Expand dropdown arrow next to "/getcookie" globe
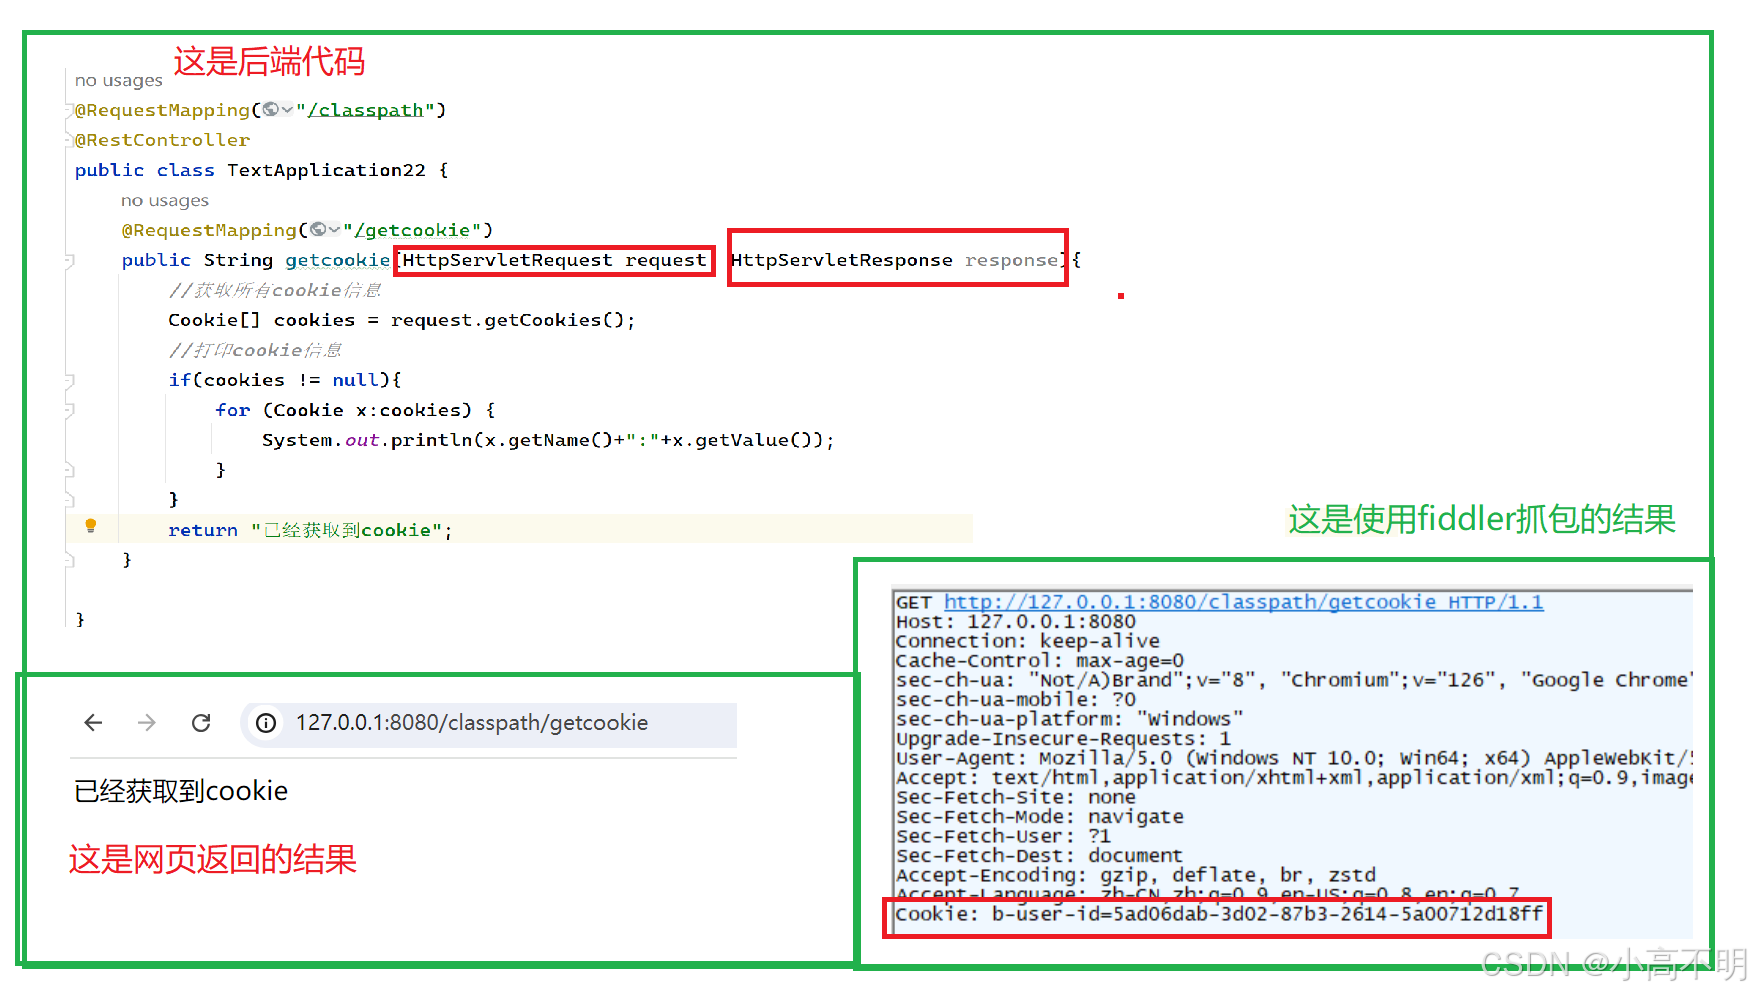This screenshot has height=994, width=1753. point(335,230)
